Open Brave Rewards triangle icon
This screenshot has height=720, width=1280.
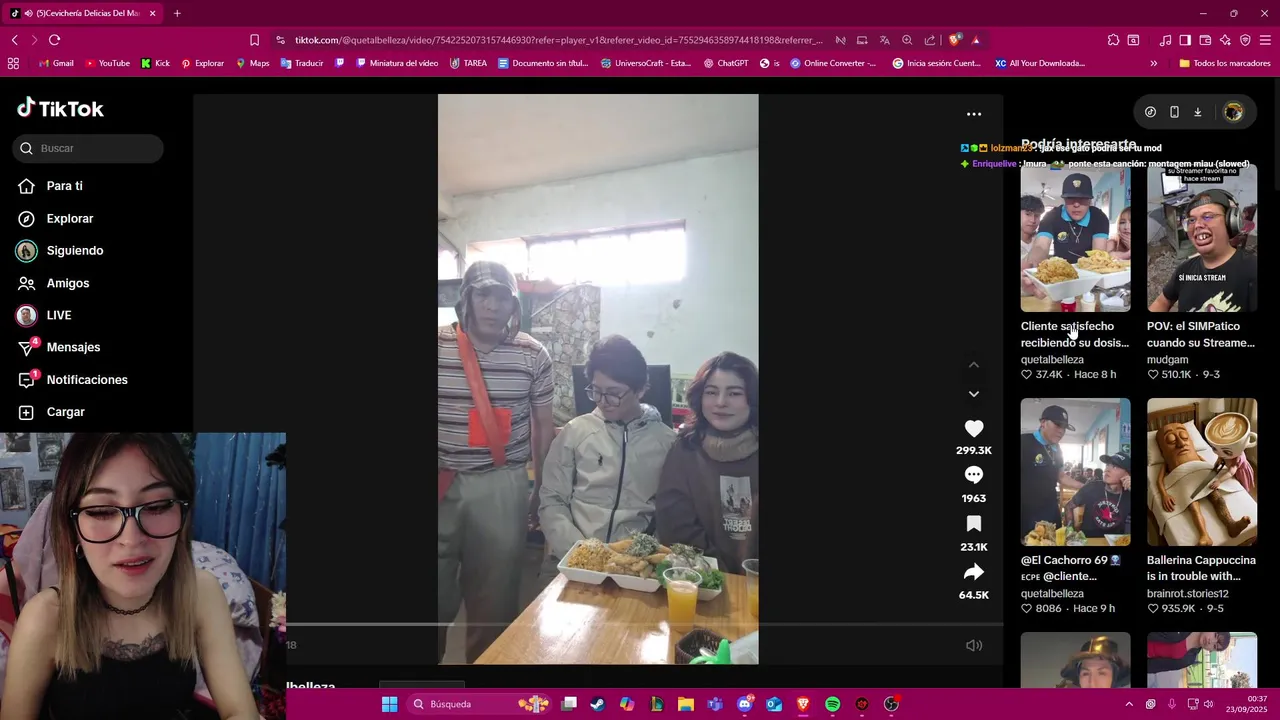[x=976, y=40]
